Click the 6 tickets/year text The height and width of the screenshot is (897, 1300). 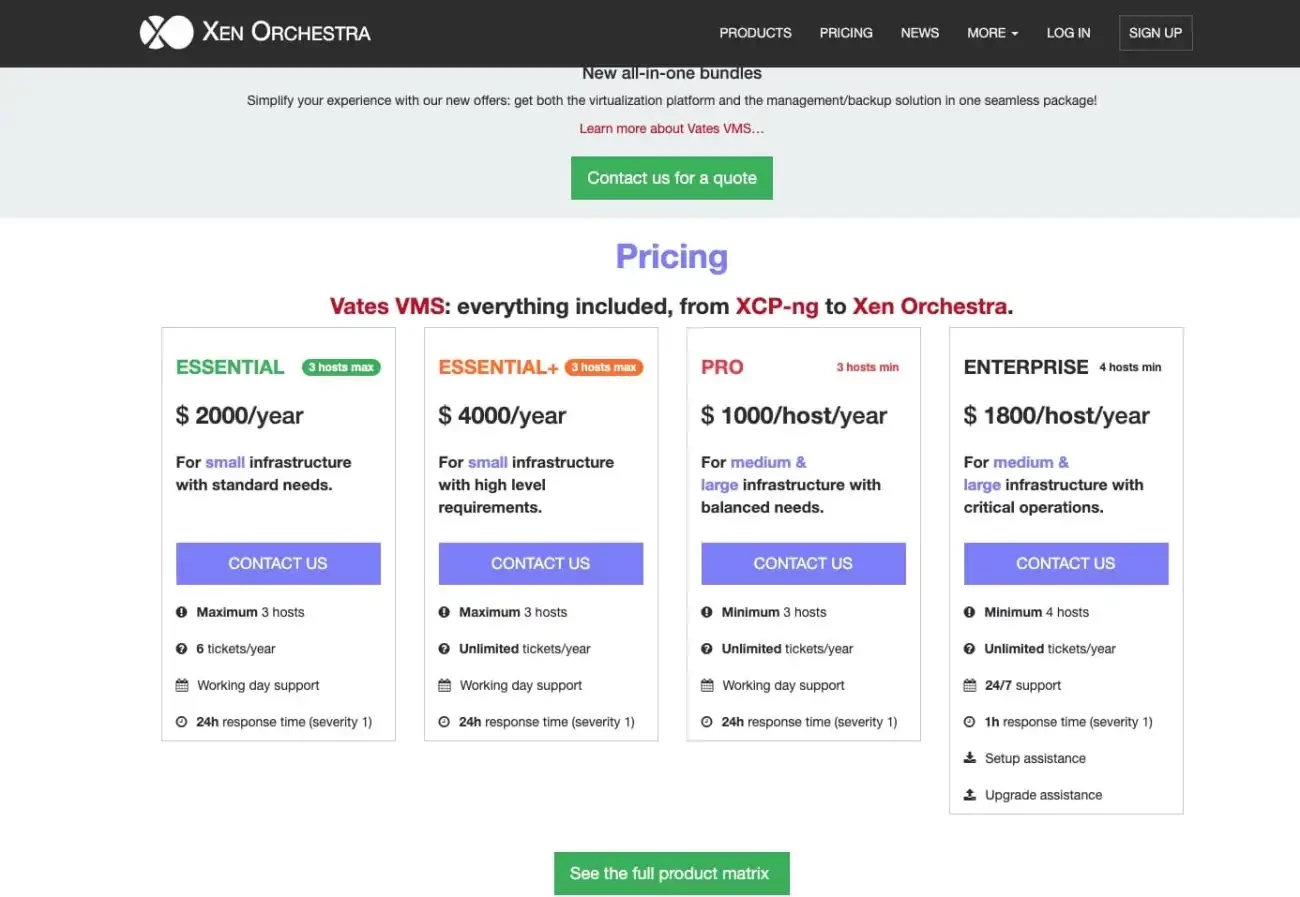pyautogui.click(x=236, y=649)
